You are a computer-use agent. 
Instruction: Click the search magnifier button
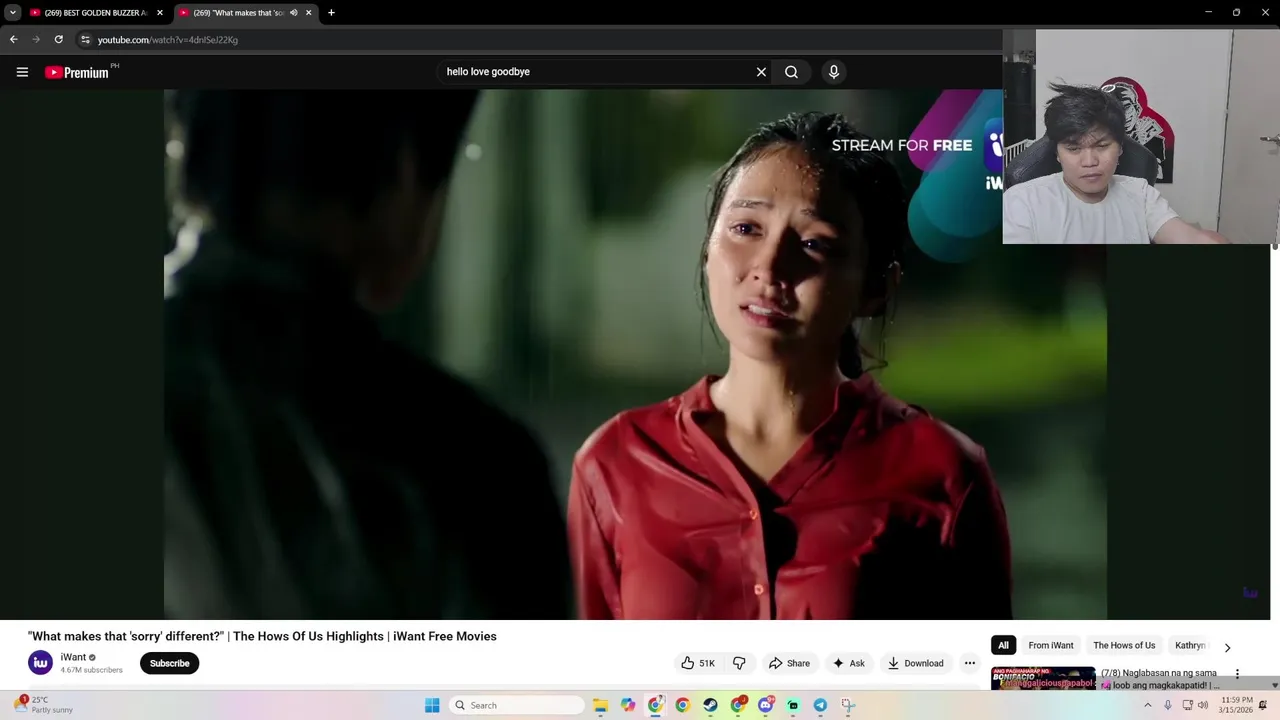click(791, 72)
